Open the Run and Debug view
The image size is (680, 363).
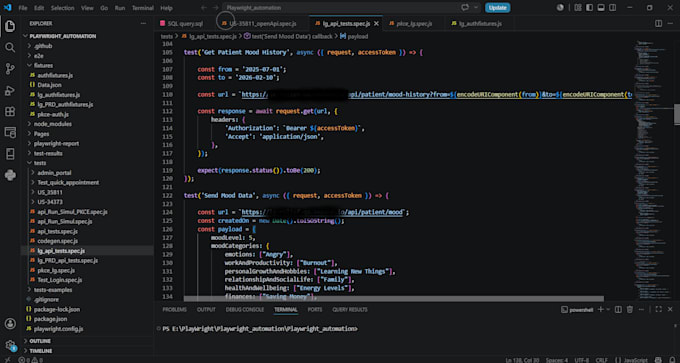tap(10, 90)
